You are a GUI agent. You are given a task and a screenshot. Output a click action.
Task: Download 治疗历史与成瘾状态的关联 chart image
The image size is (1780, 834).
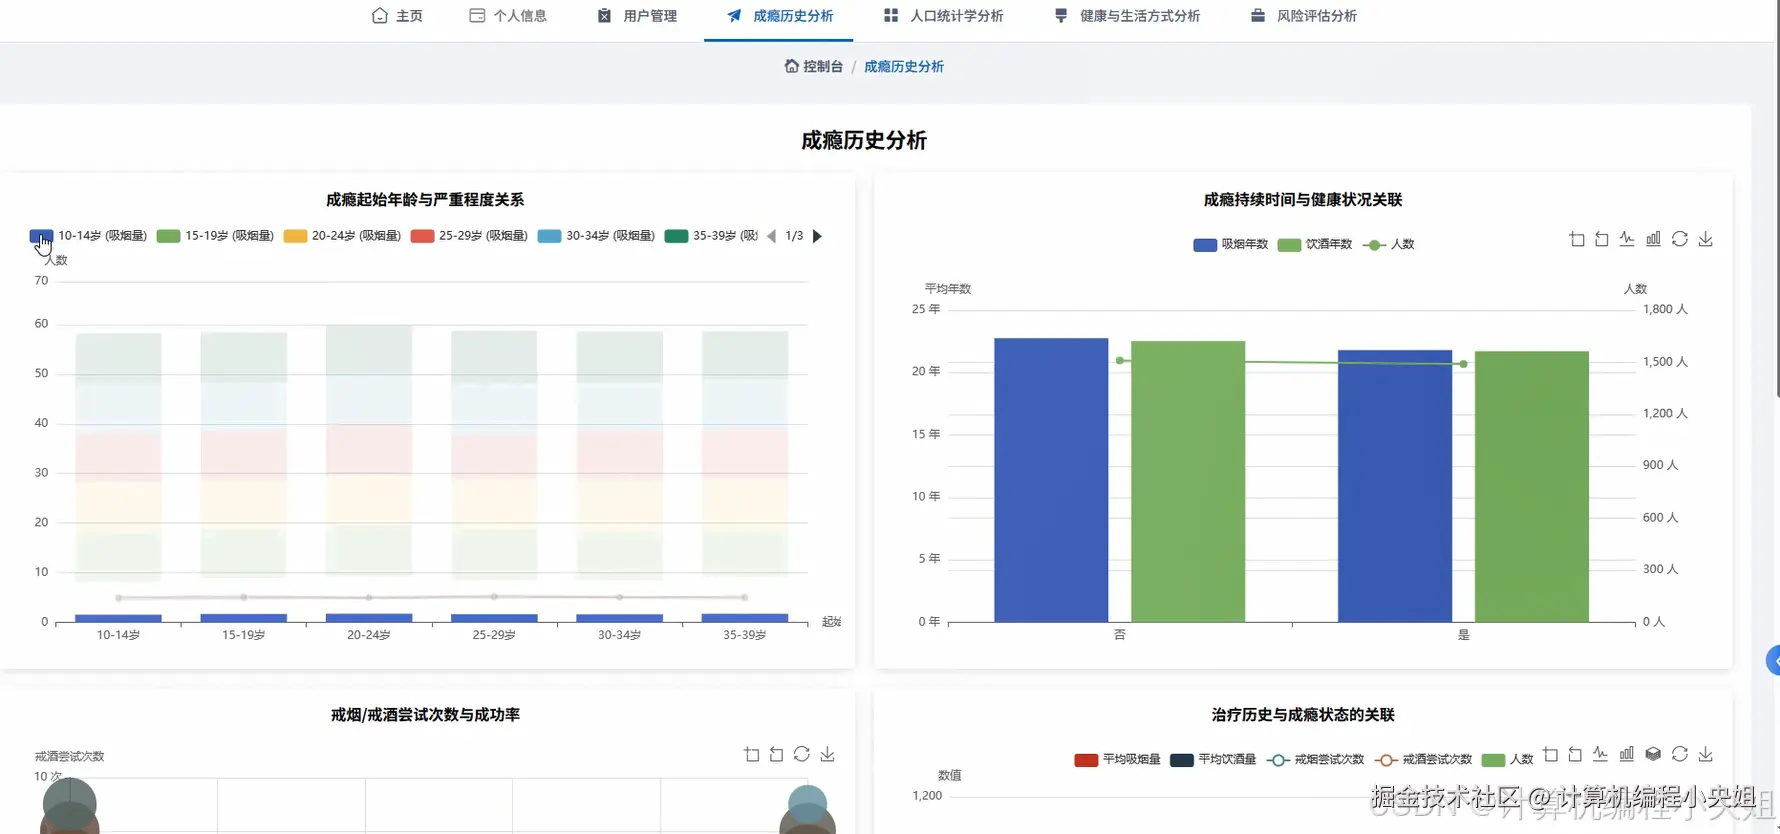coord(1706,754)
